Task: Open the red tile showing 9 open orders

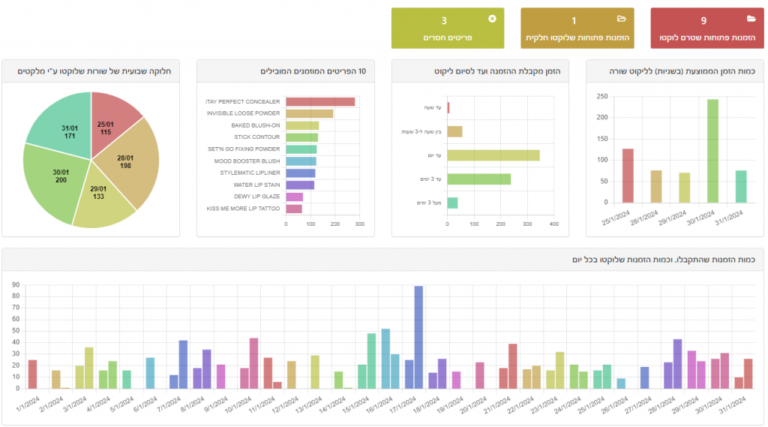Action: pos(707,28)
